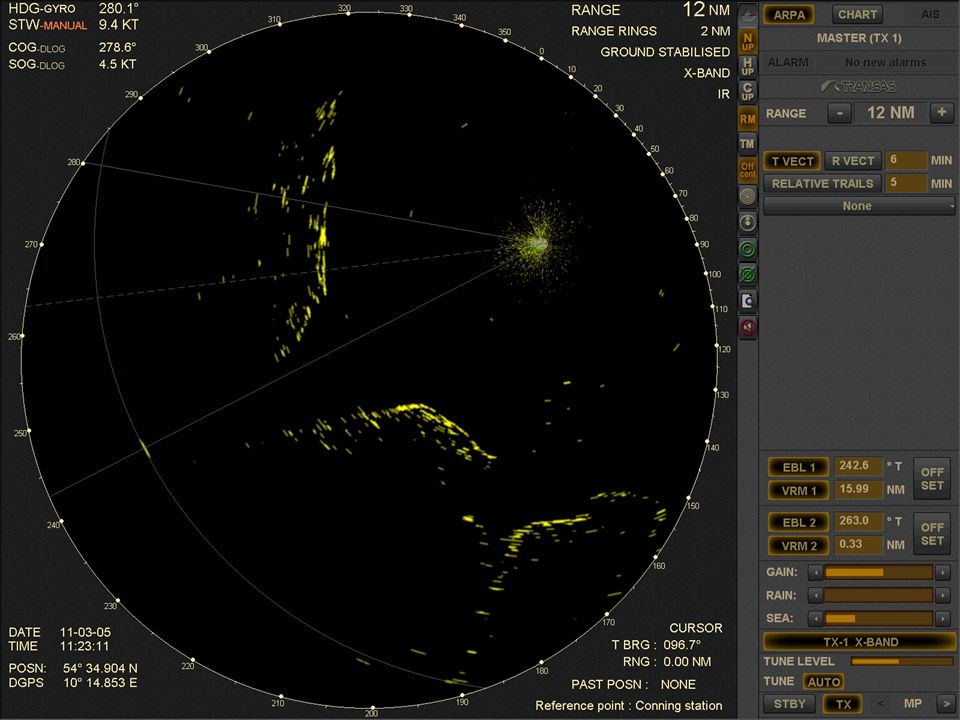Toggle EBL 2 on or off
This screenshot has height=720, width=960.
(x=799, y=522)
